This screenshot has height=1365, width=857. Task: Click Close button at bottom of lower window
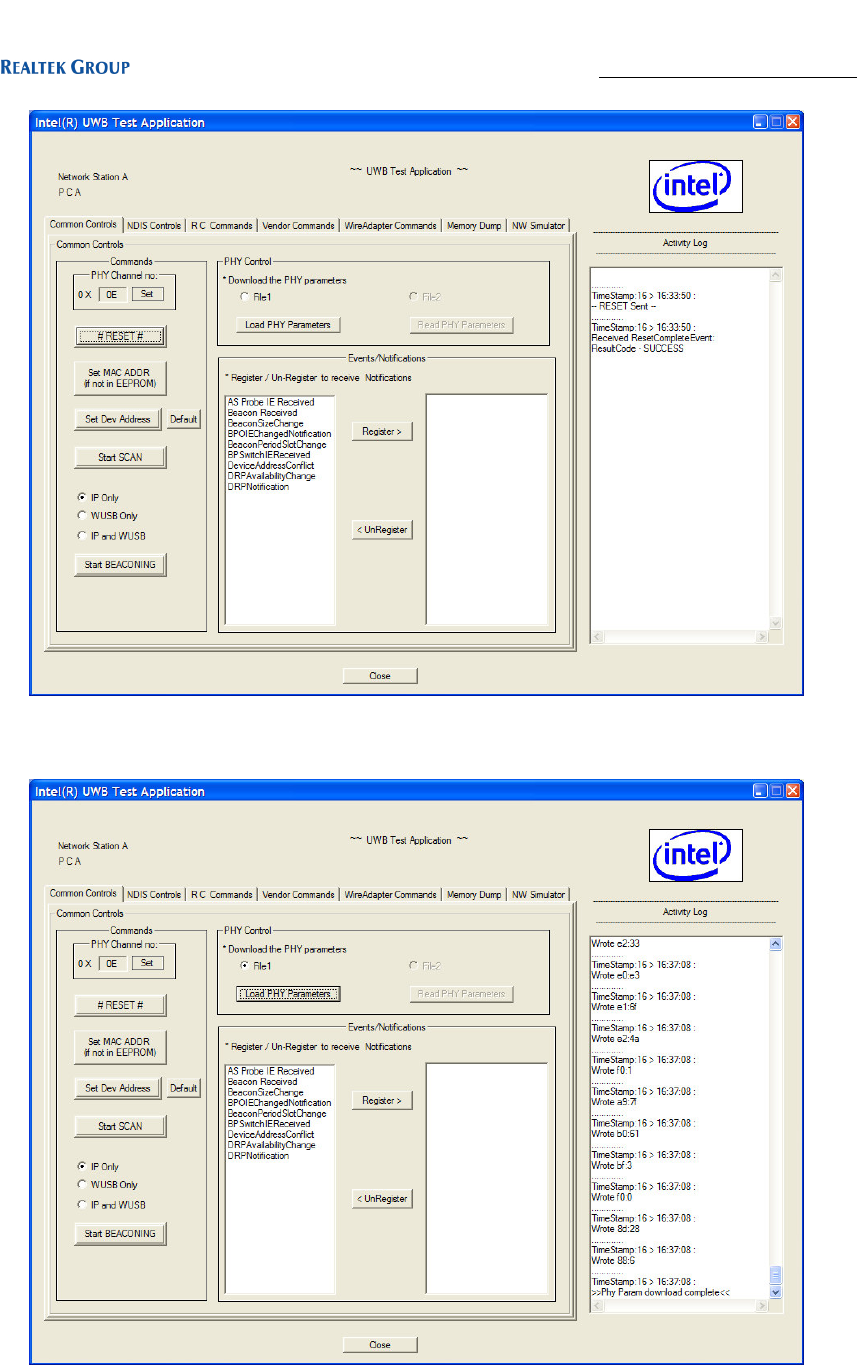[x=380, y=1344]
